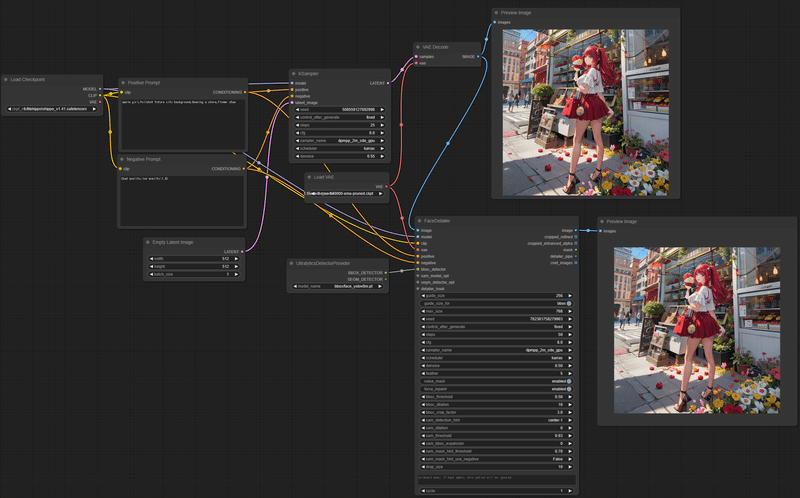Collapse the Load Checkpoint node via its dot
The width and height of the screenshot is (800, 498).
6,80
